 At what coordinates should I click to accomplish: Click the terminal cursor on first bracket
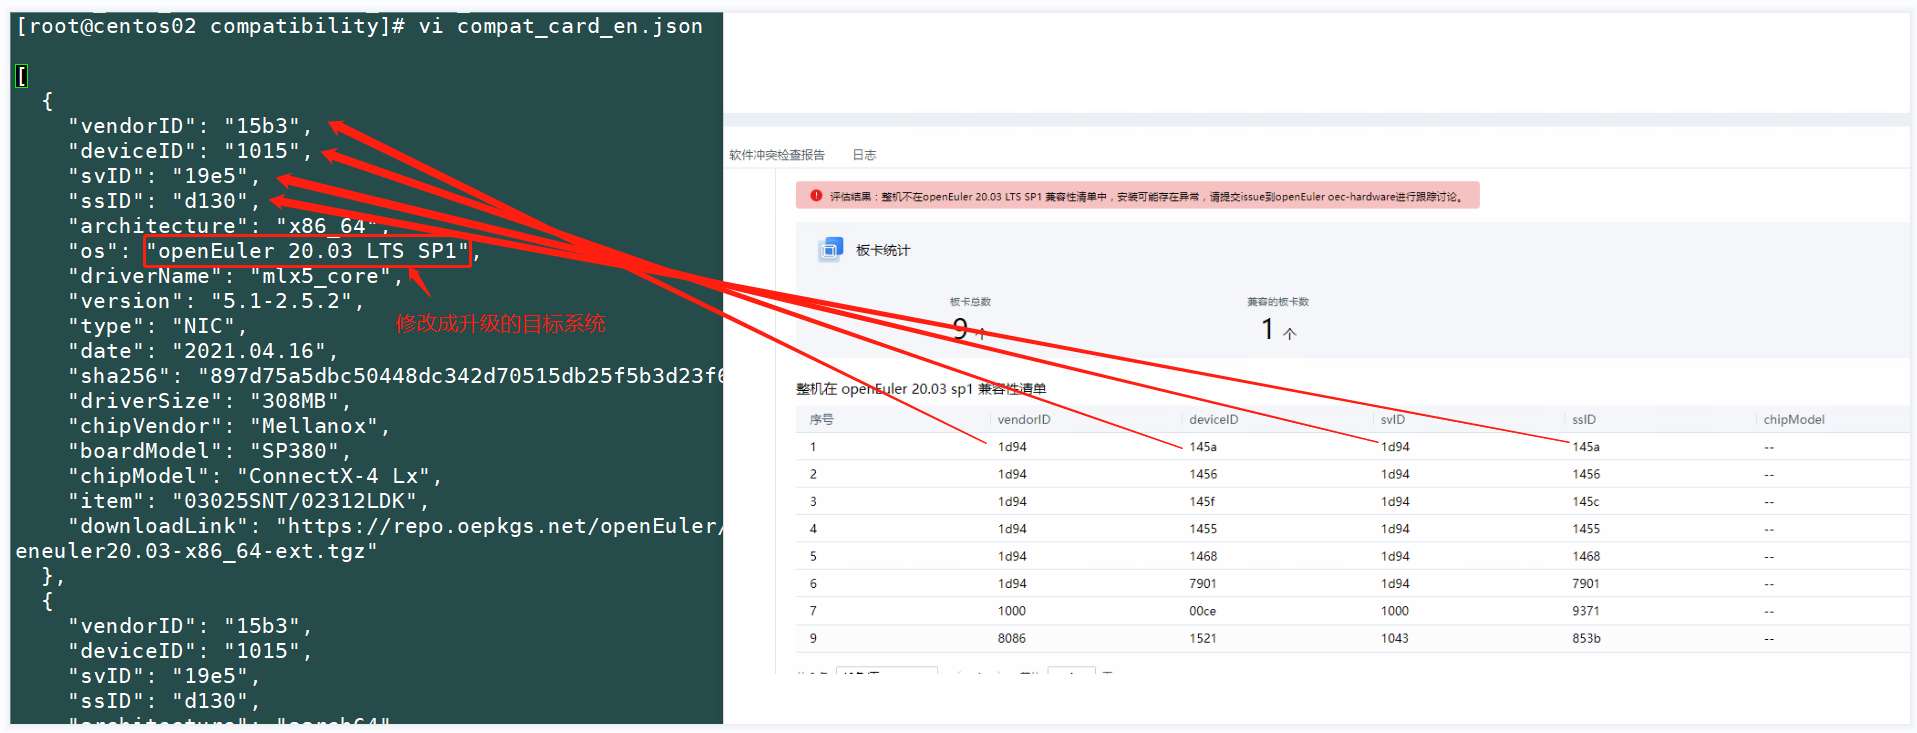click(22, 76)
